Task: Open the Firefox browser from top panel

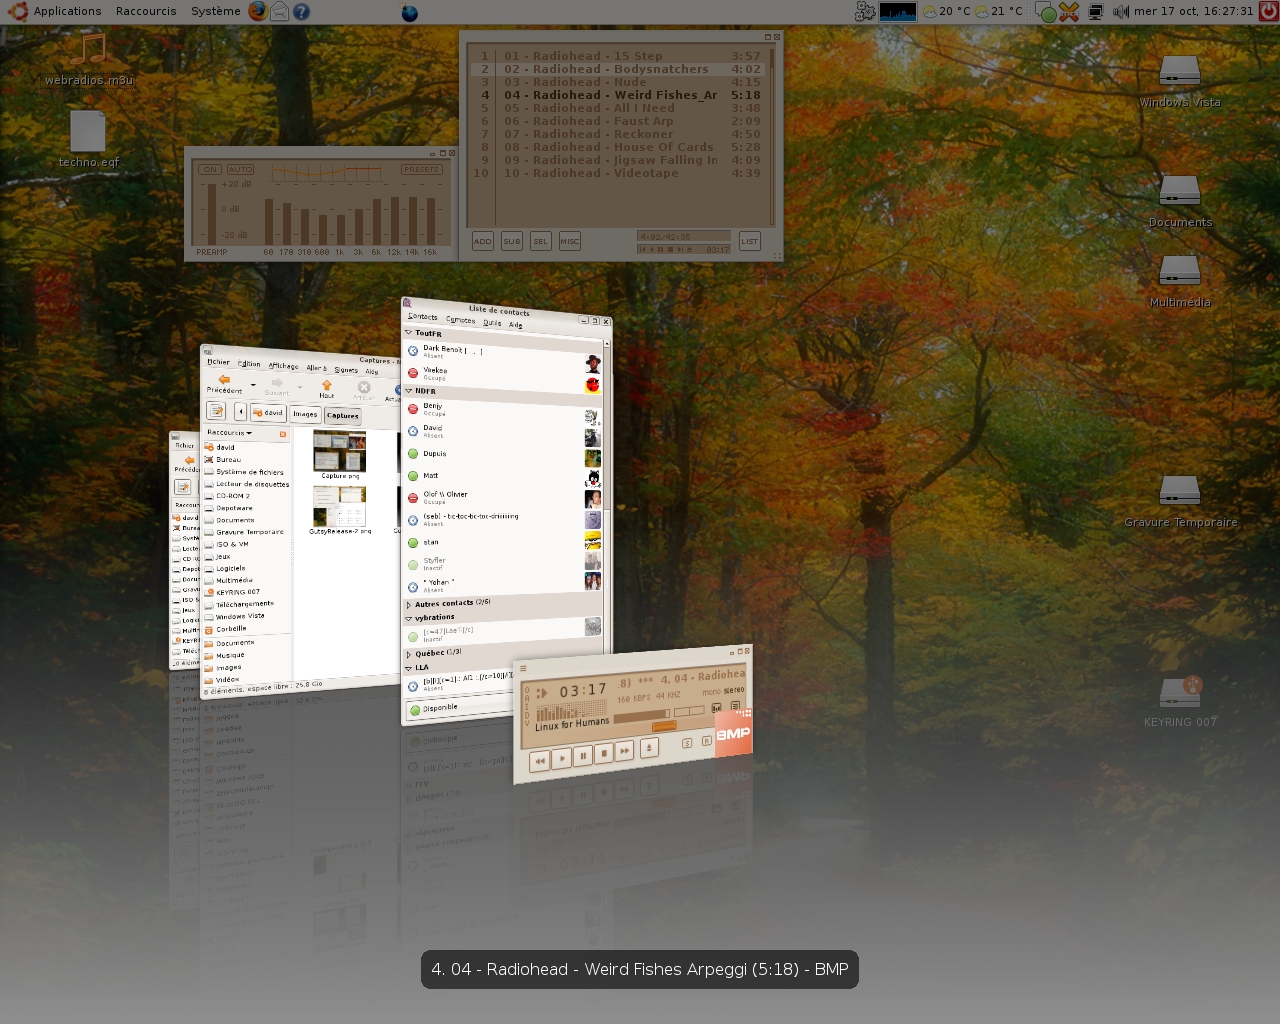Action: (258, 11)
